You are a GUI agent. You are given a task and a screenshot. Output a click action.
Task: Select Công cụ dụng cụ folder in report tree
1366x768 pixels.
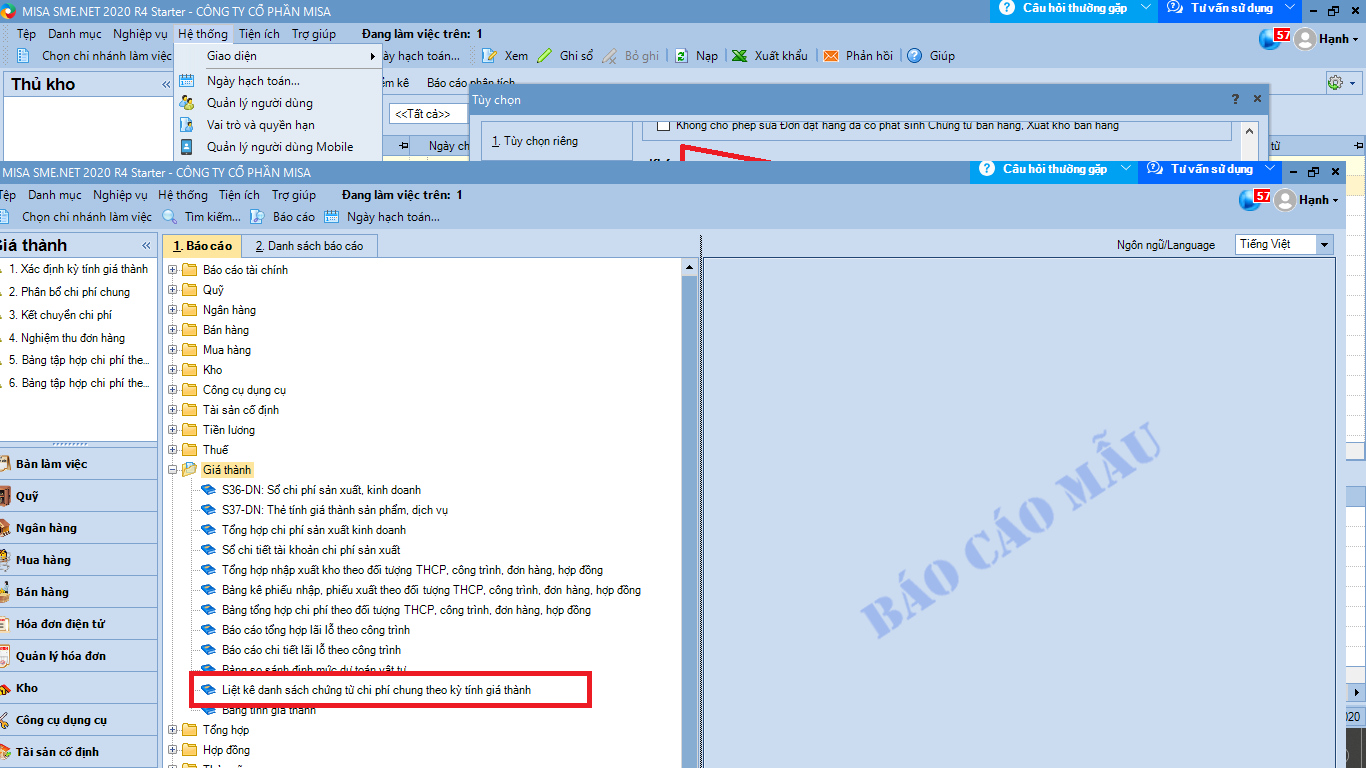(x=244, y=390)
